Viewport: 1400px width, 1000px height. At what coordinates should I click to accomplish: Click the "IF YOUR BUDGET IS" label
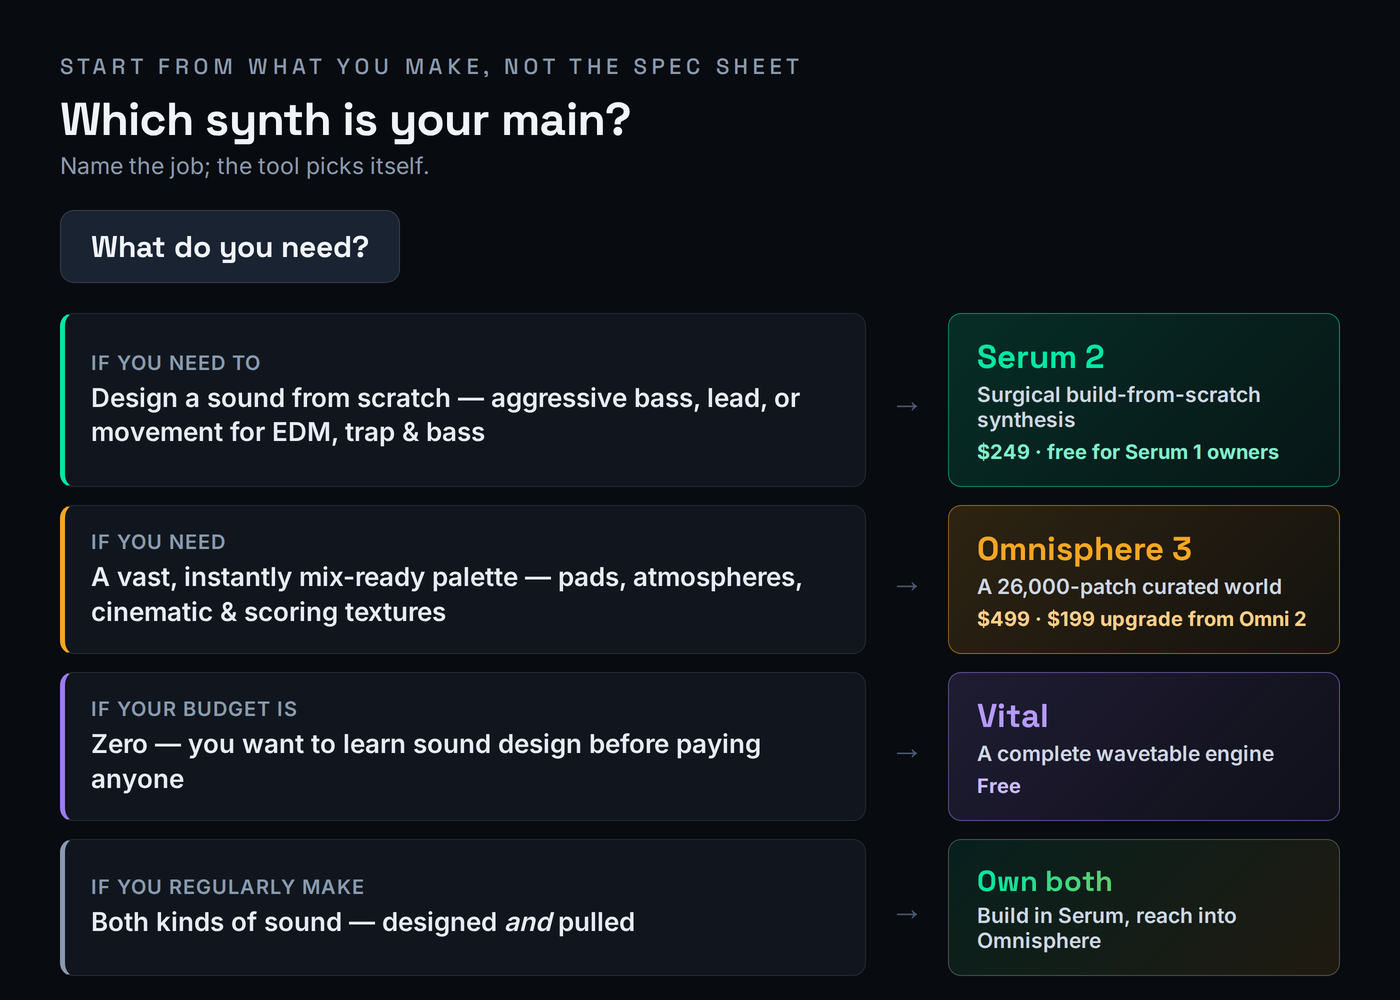tap(194, 709)
